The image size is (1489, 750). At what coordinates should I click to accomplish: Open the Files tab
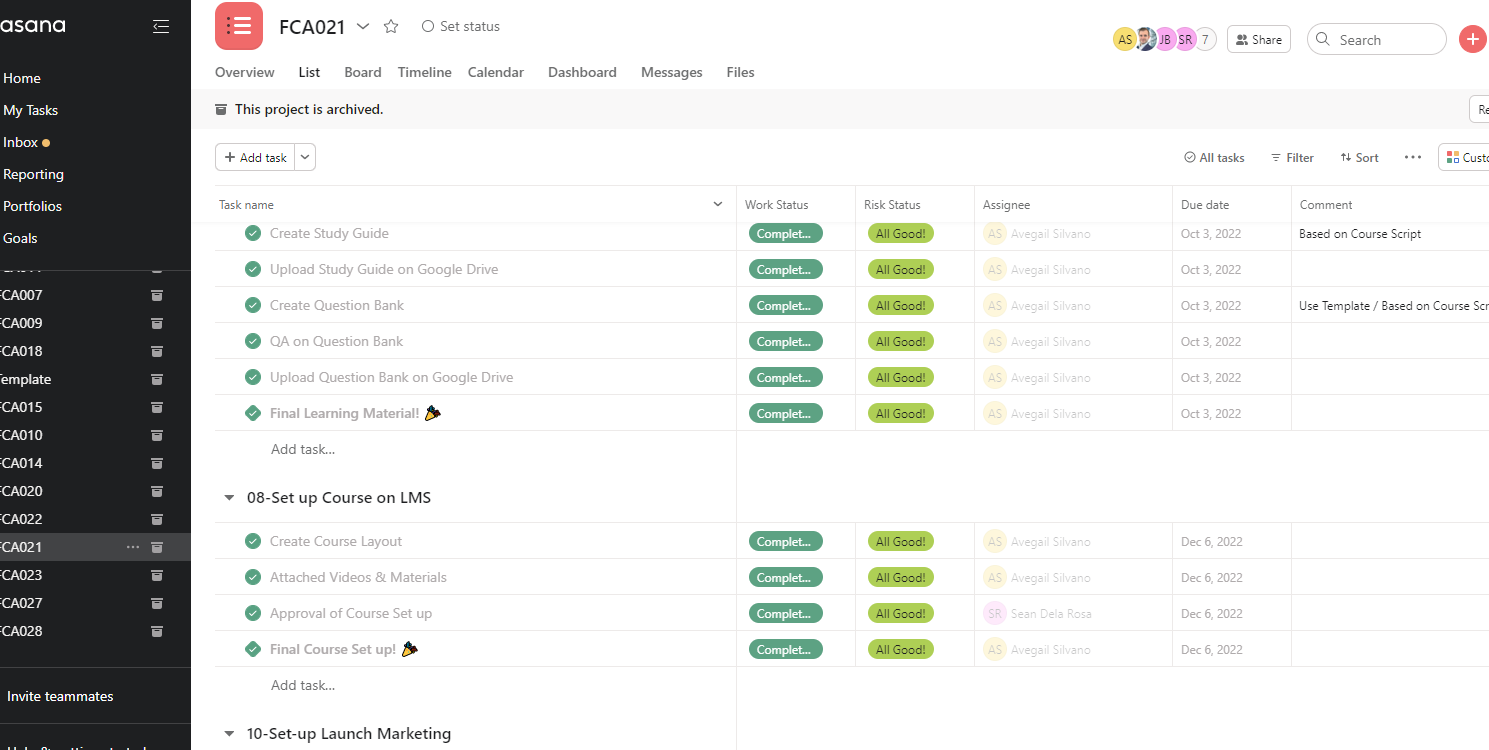click(x=741, y=72)
